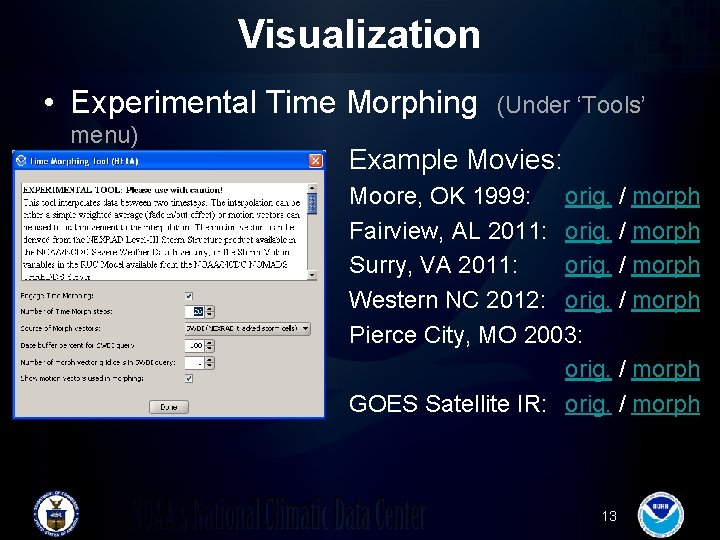Click the Department of Commerce seal logo
Image resolution: width=720 pixels, height=540 pixels.
56,513
